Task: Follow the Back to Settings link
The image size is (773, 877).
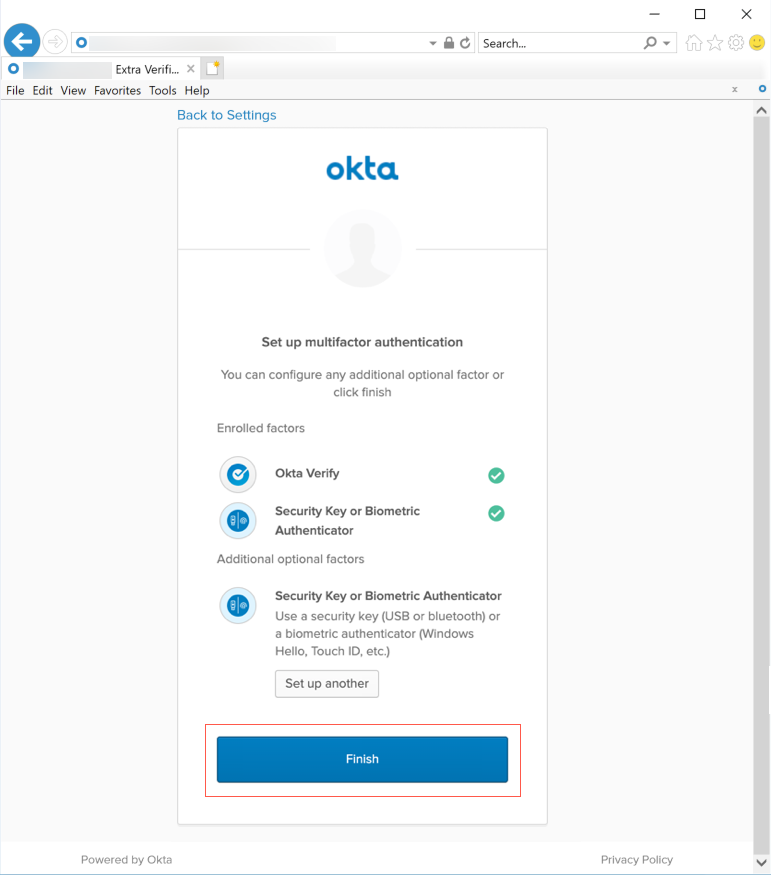Action: pos(226,115)
